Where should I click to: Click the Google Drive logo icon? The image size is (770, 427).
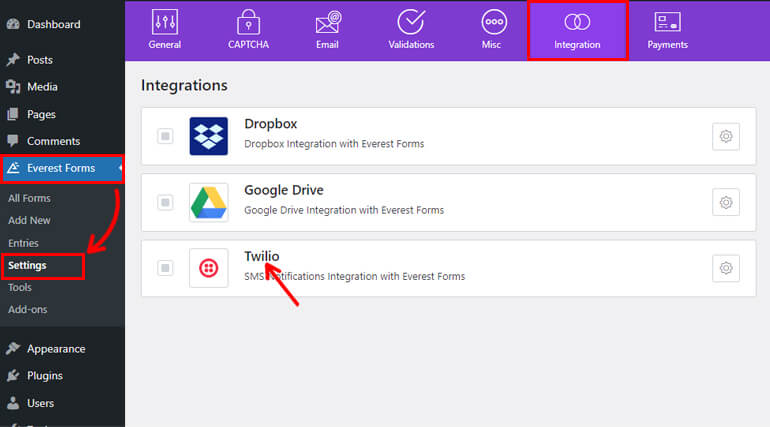pyautogui.click(x=209, y=202)
